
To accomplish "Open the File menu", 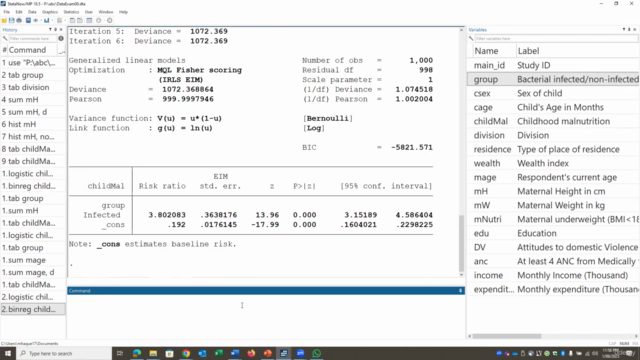I will (x=7, y=12).
